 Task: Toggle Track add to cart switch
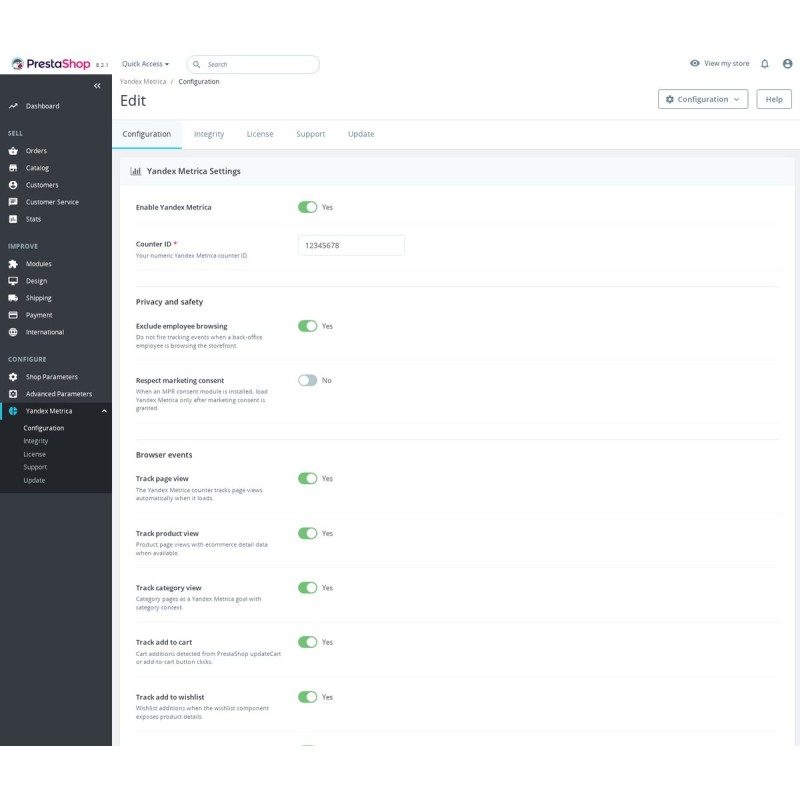coord(308,642)
